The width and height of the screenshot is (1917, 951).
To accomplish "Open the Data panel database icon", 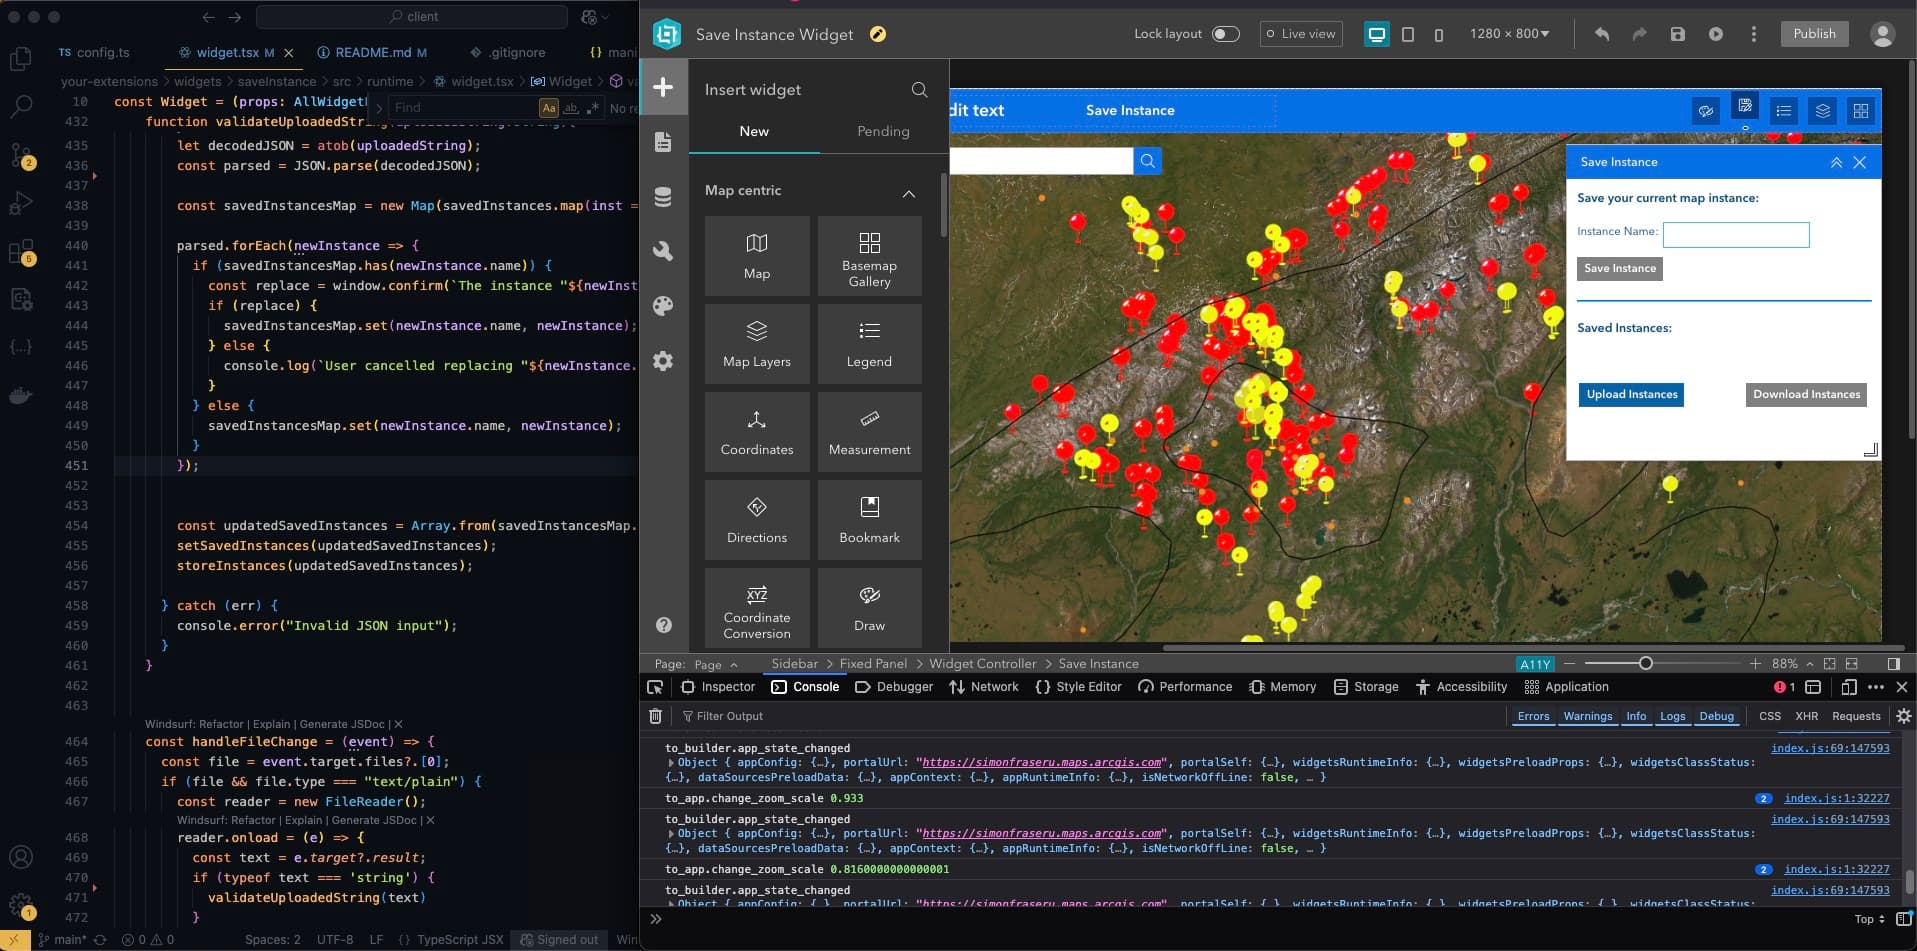I will click(663, 197).
